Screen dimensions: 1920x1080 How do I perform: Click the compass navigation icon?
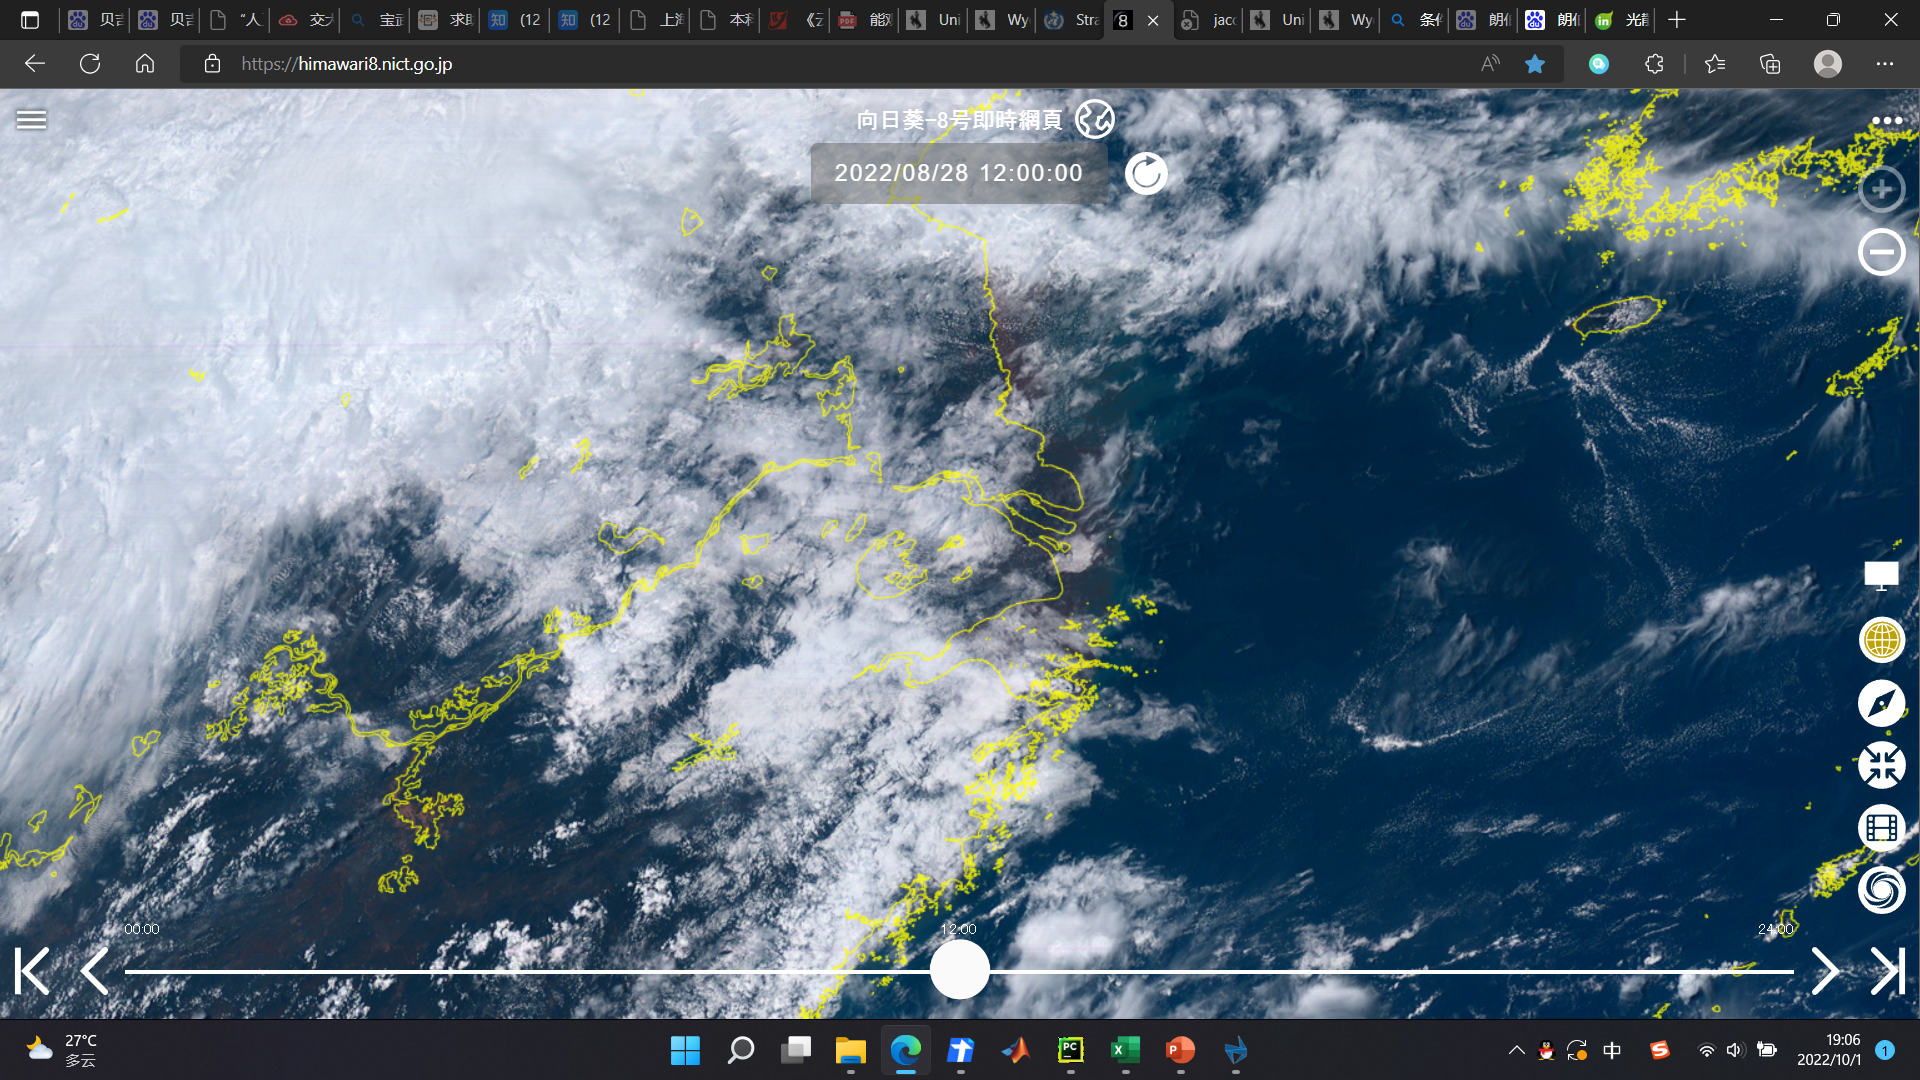coord(1881,703)
